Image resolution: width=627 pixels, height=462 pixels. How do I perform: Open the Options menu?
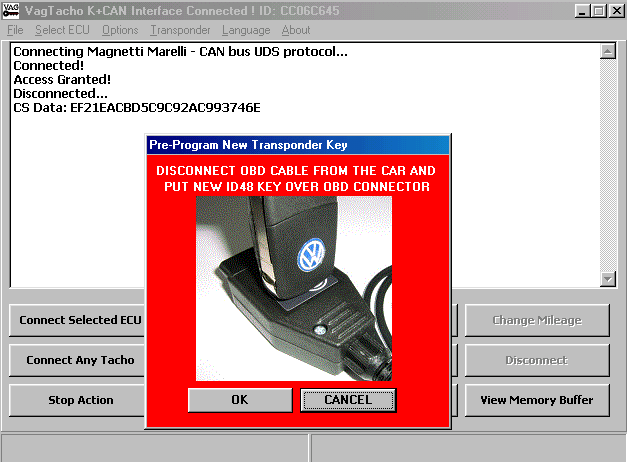point(120,30)
